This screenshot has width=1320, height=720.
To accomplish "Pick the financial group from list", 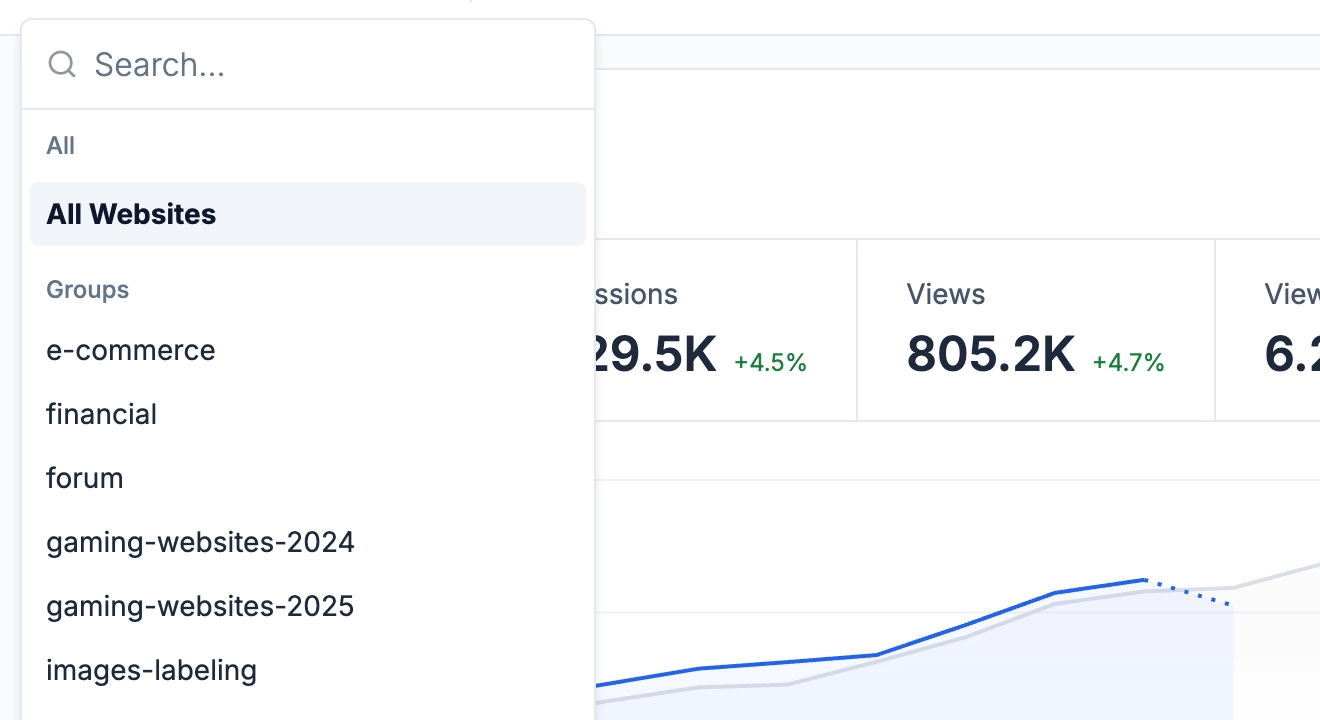I will [102, 415].
